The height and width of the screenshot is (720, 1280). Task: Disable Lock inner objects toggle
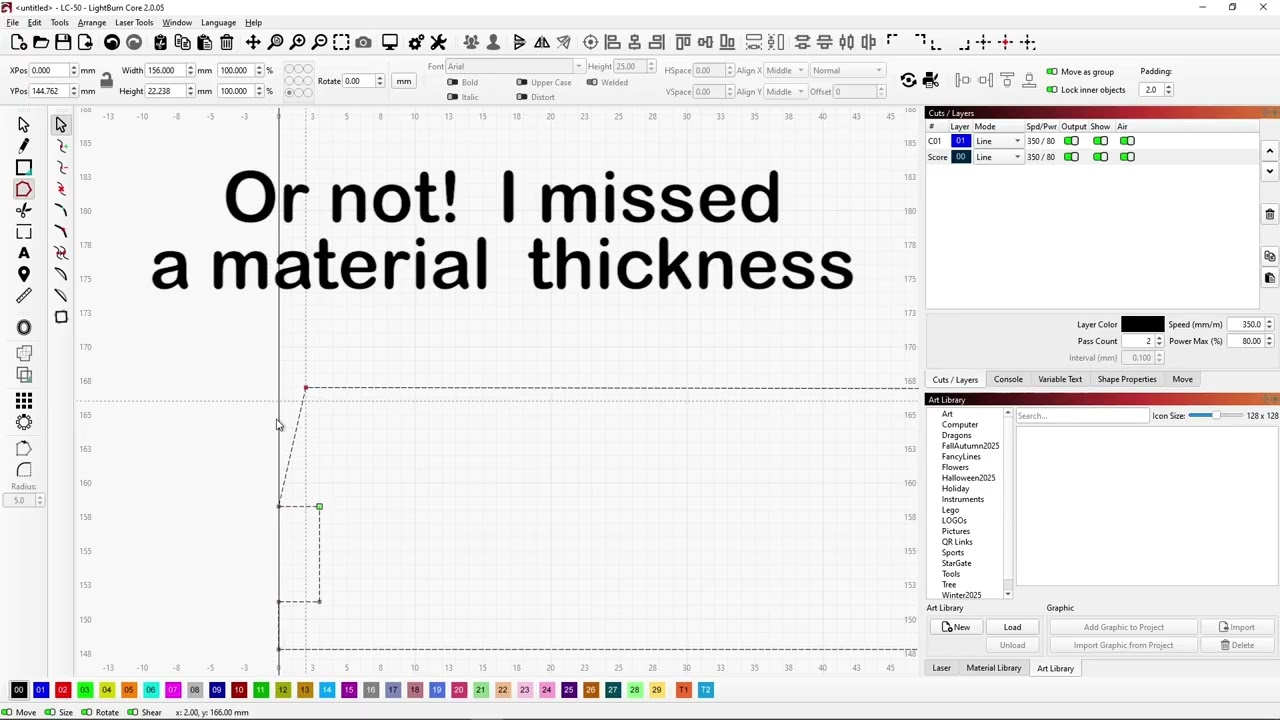tap(1051, 90)
